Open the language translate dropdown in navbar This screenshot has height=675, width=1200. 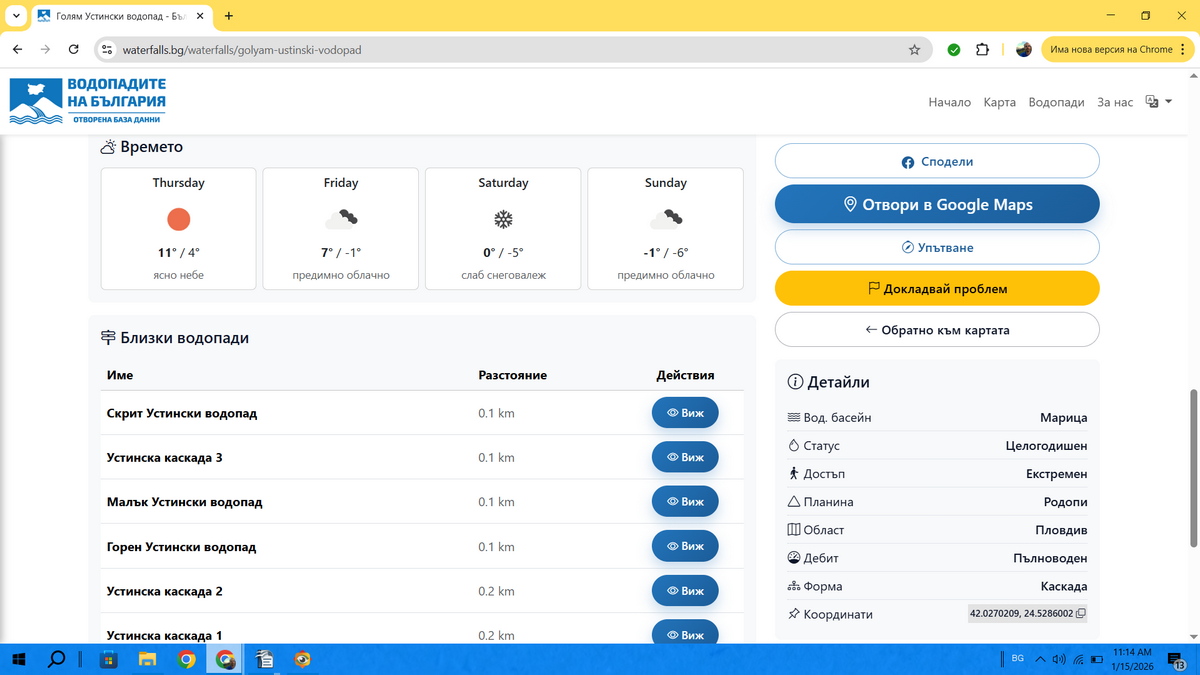(x=1158, y=102)
